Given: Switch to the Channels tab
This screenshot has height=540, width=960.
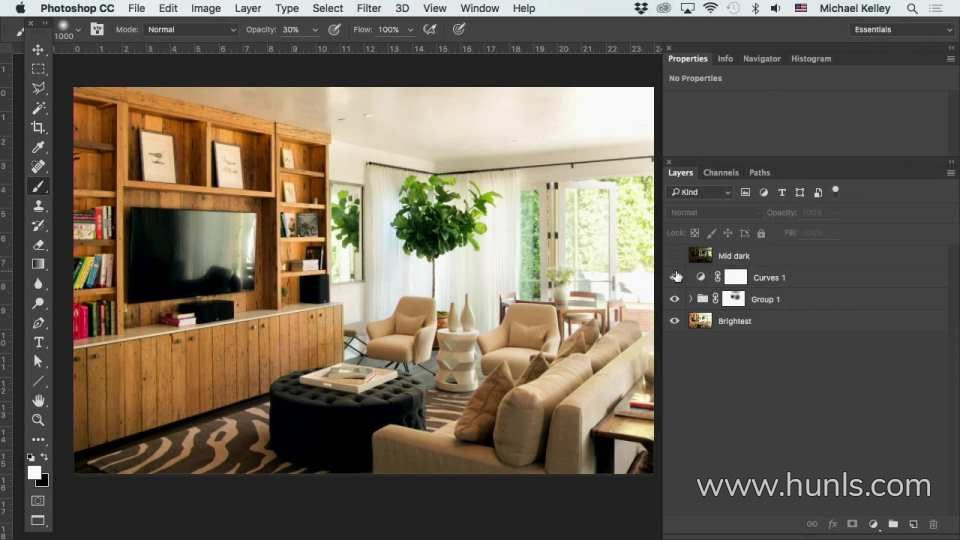Looking at the screenshot, I should point(721,173).
